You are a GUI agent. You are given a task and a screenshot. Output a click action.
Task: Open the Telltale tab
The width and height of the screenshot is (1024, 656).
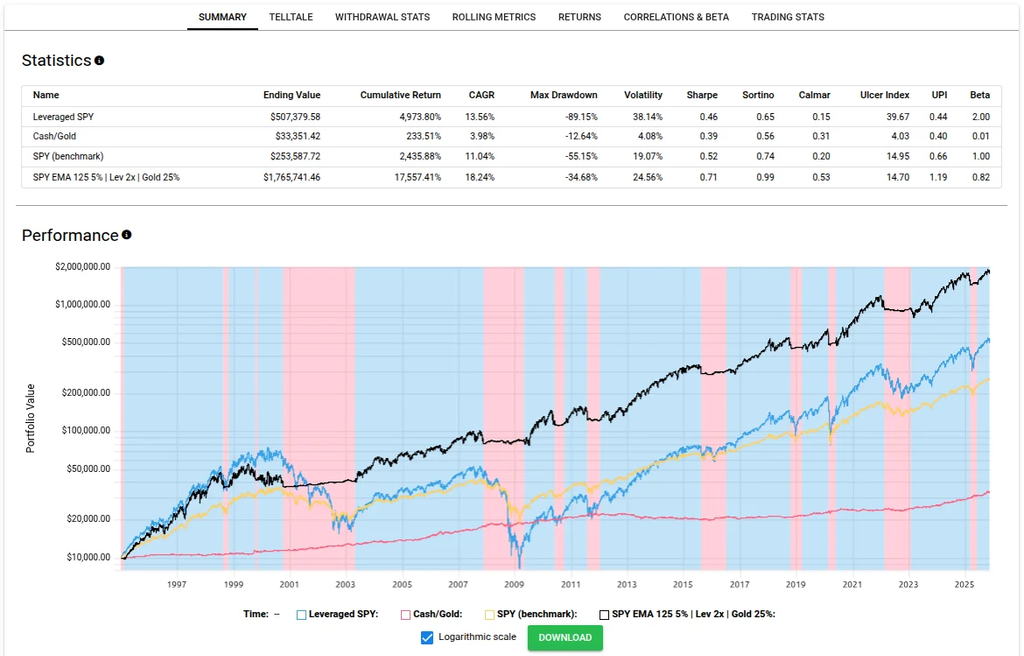[291, 17]
